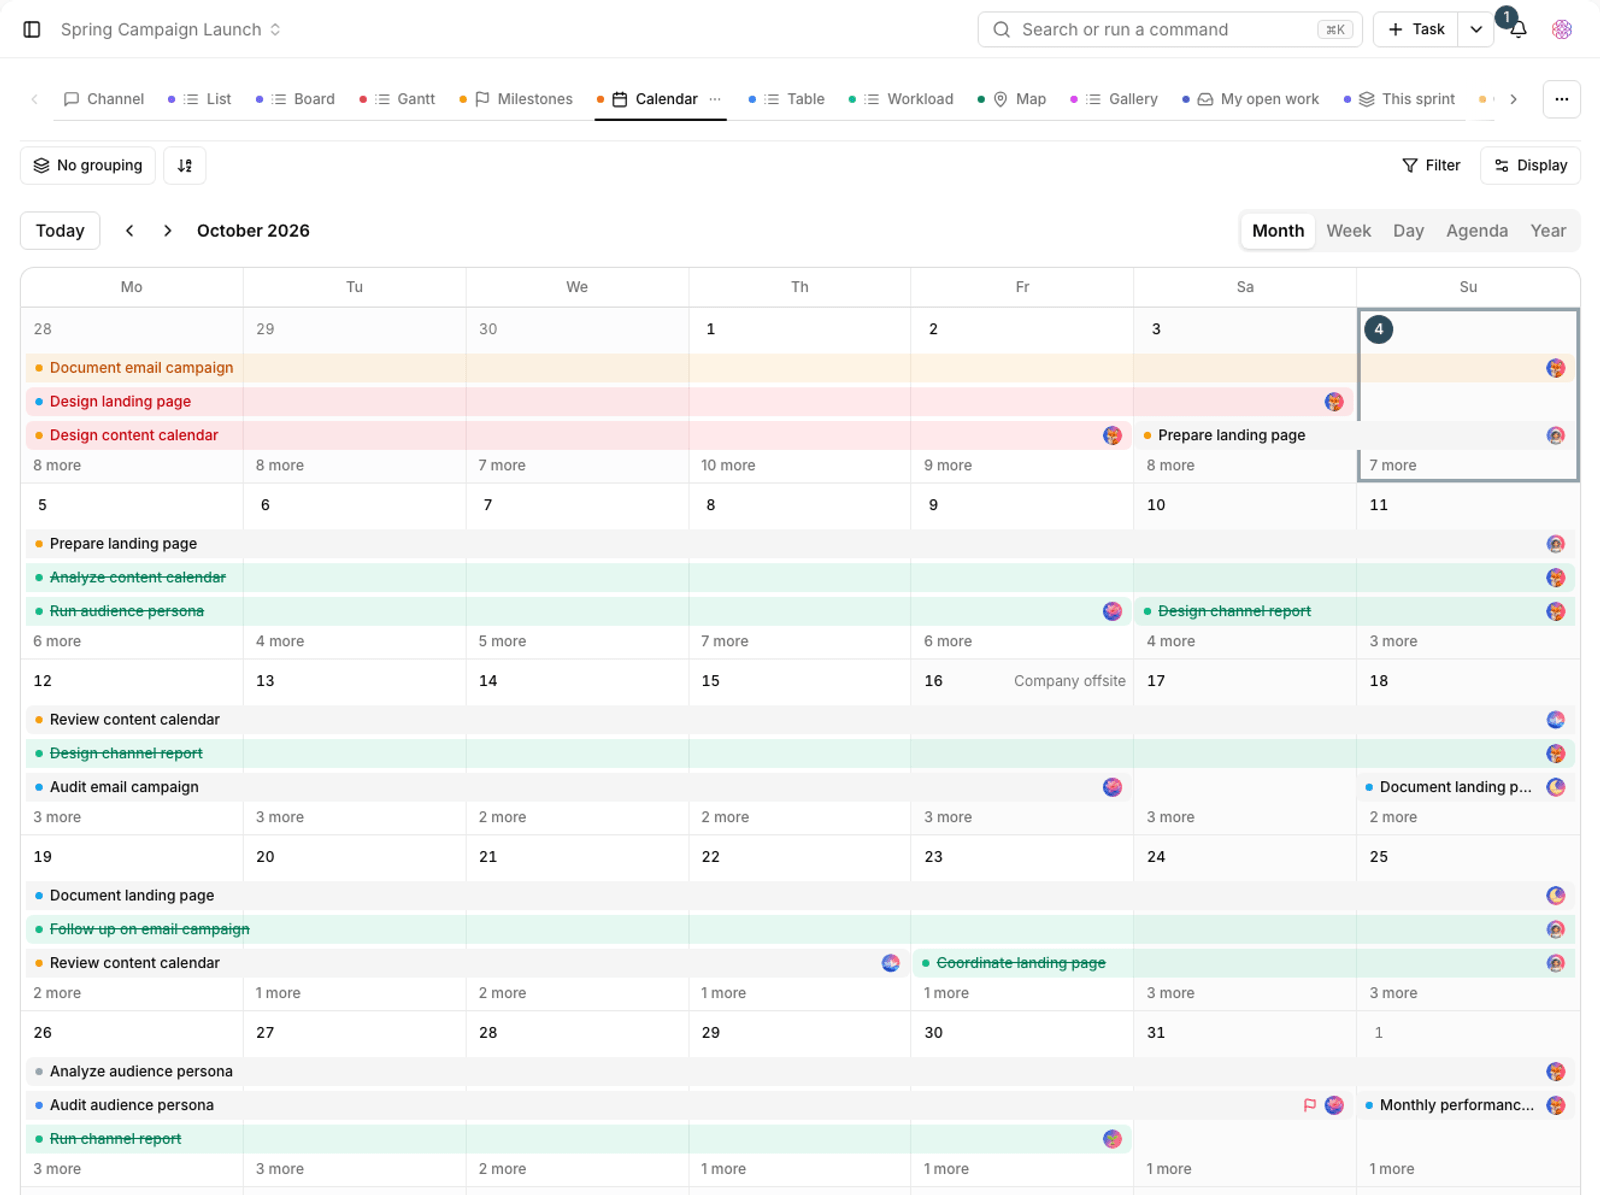Viewport: 1600px width, 1195px height.
Task: Open the Analyze audience persona task
Action: click(800, 1071)
